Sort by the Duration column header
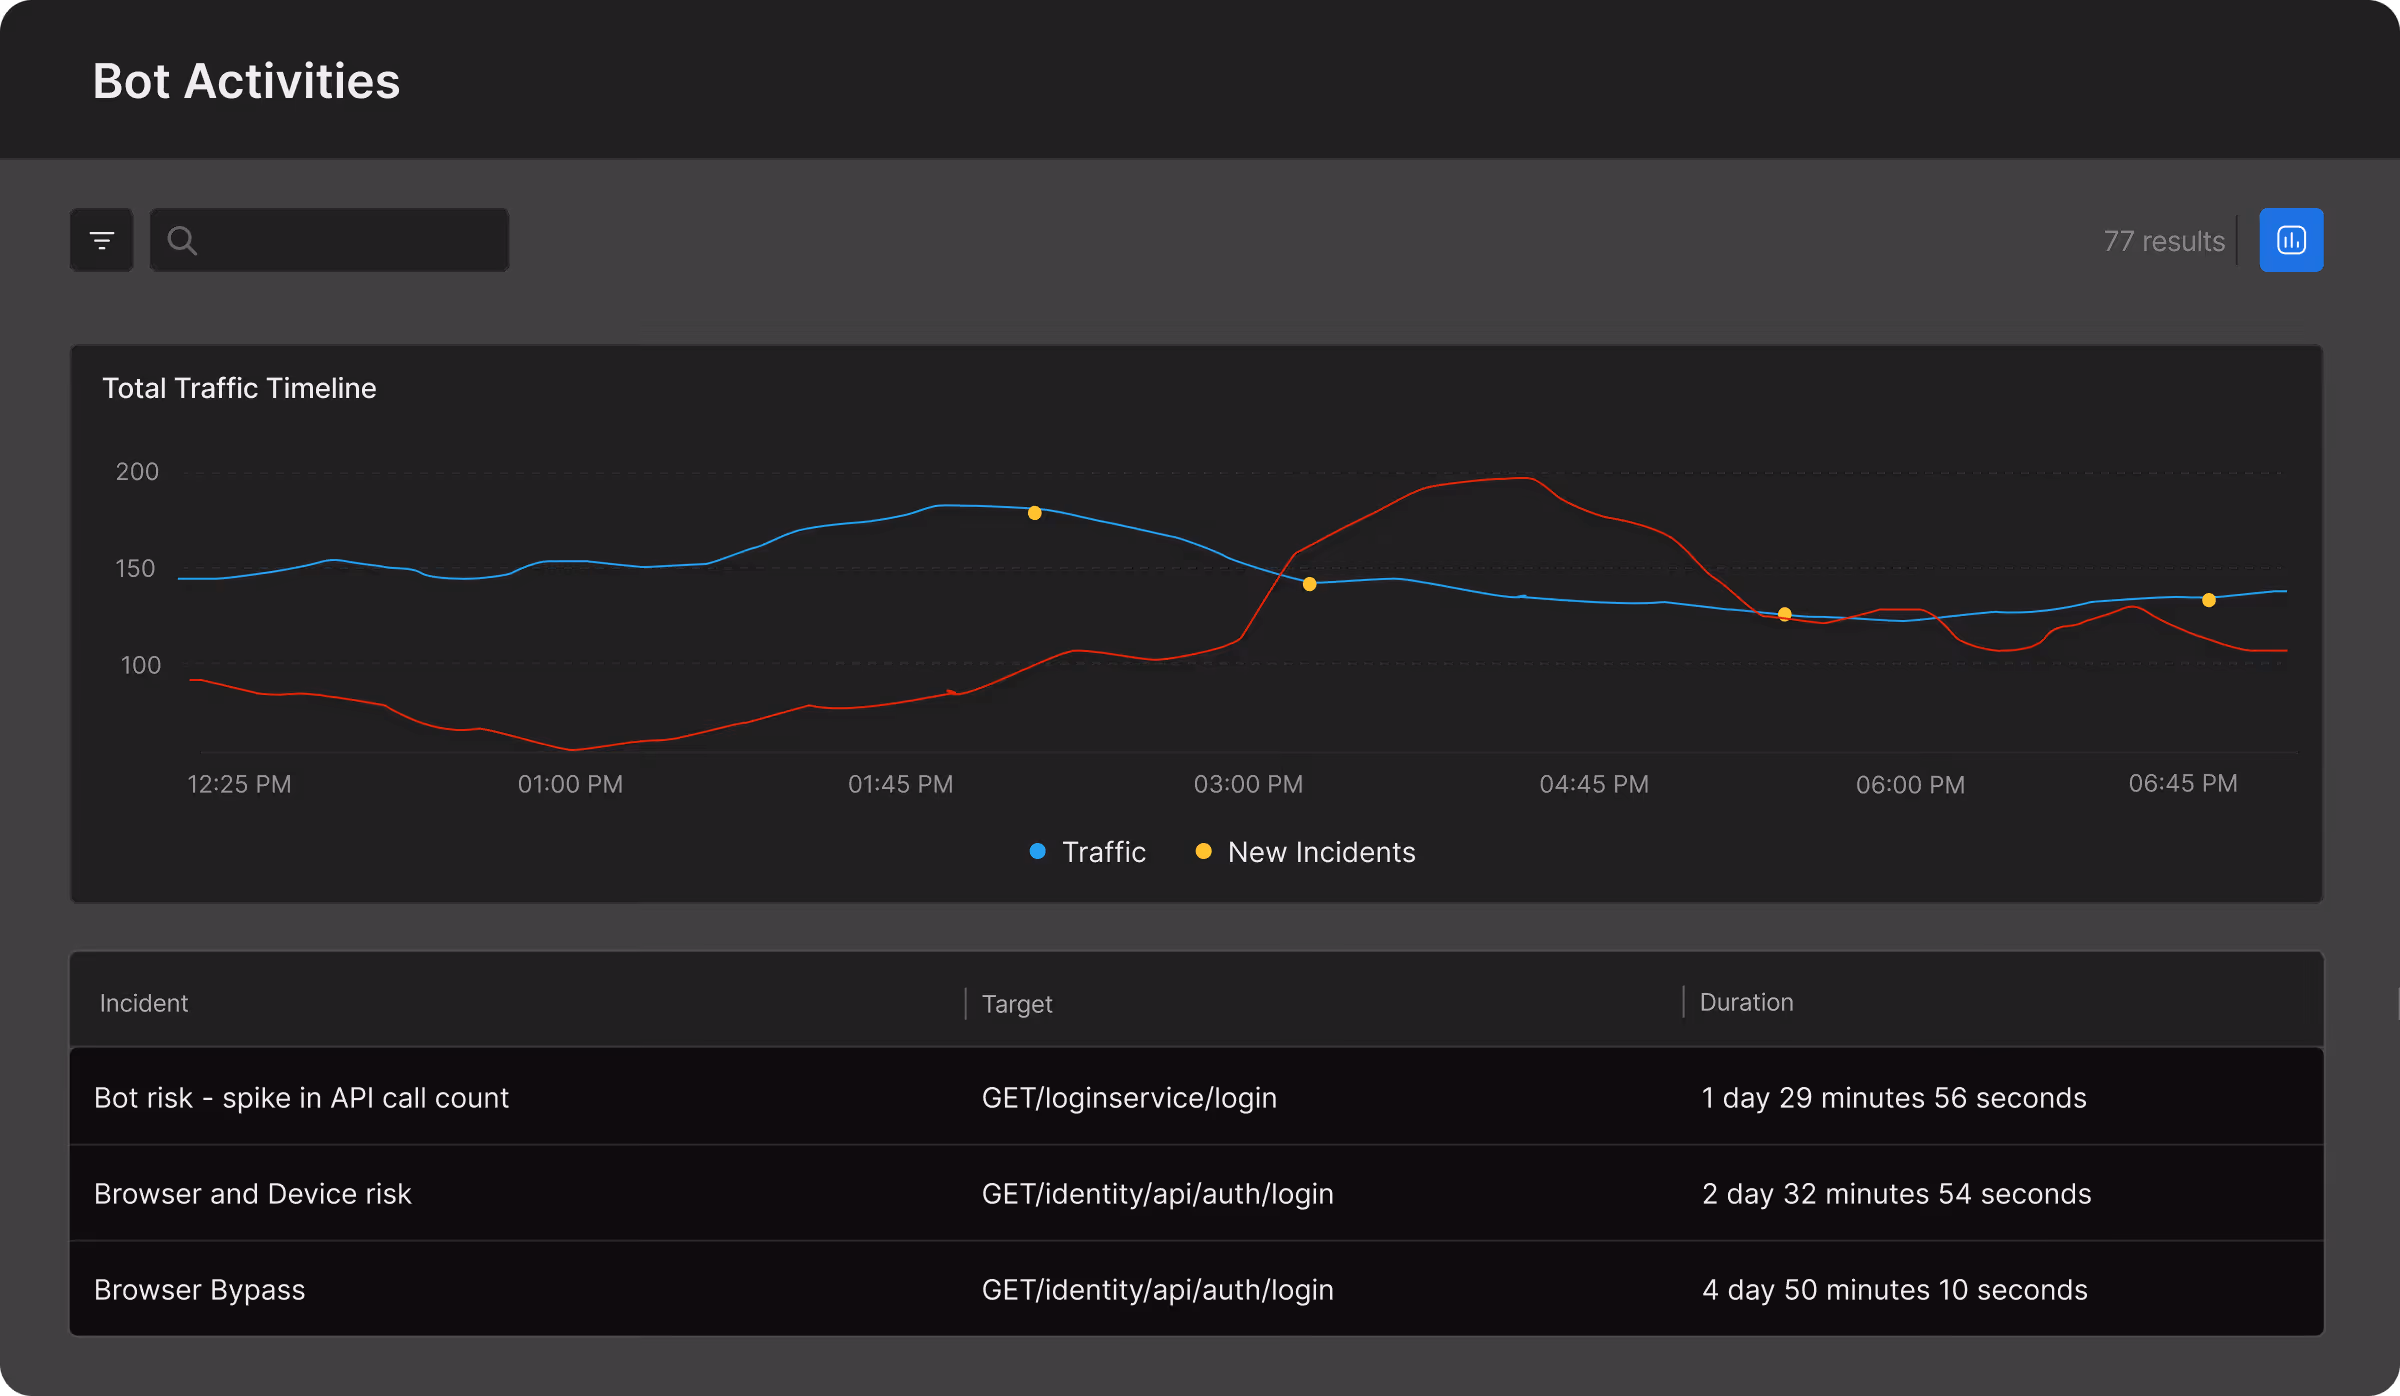The width and height of the screenshot is (2400, 1396). click(x=1745, y=1002)
